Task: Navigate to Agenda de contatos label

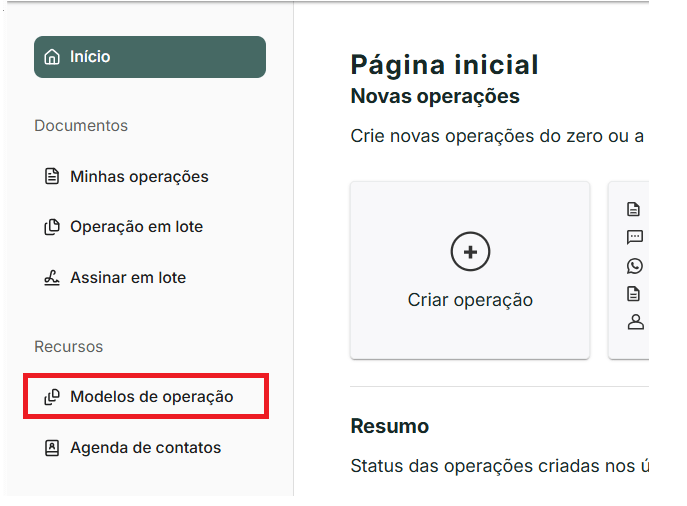Action: tap(145, 448)
